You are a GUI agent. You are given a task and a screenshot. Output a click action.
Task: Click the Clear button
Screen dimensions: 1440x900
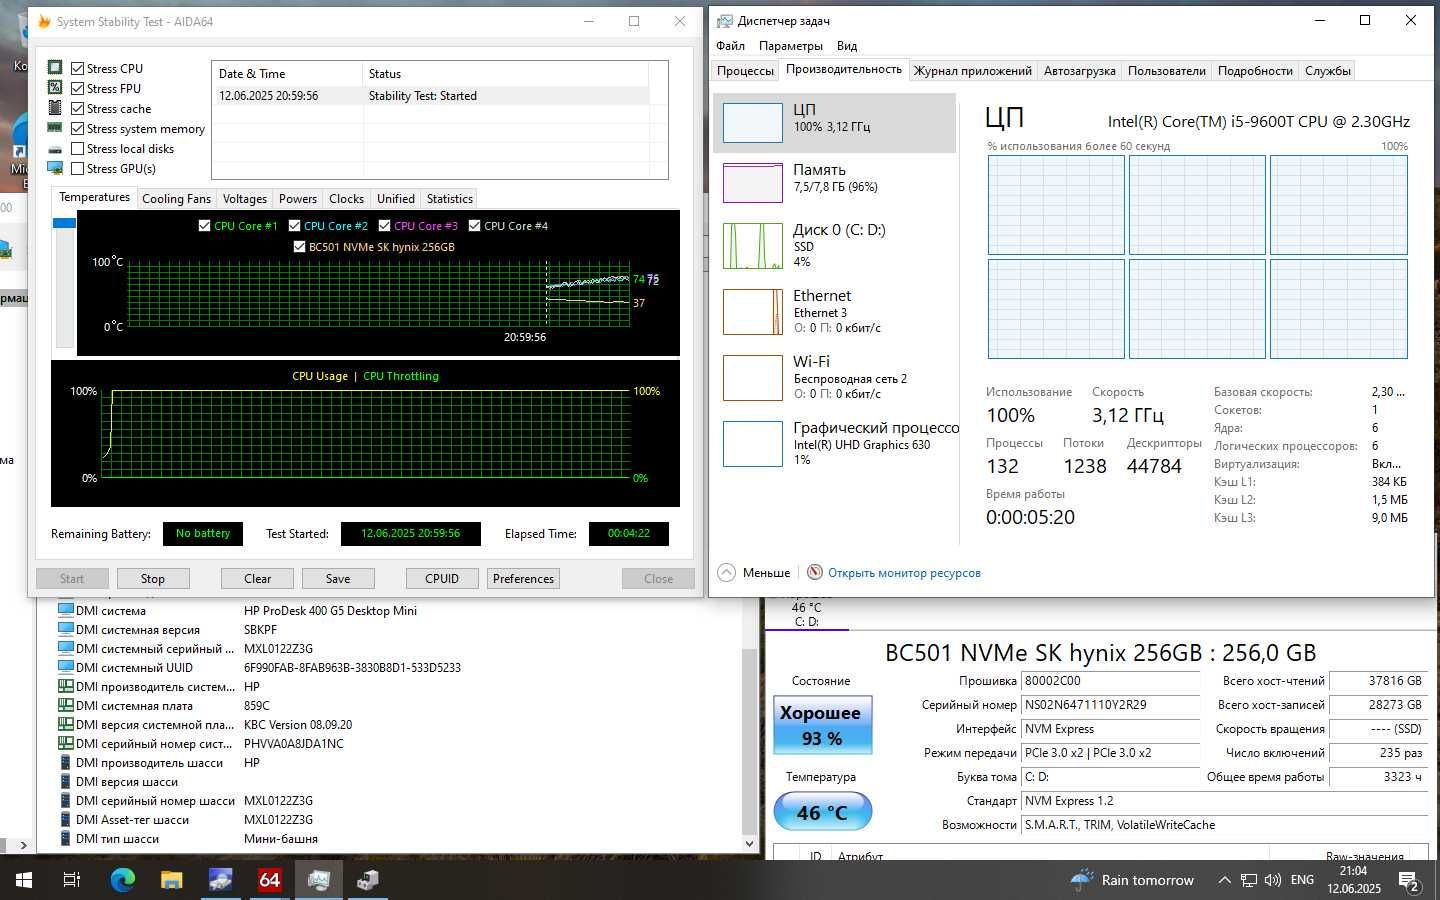point(257,578)
